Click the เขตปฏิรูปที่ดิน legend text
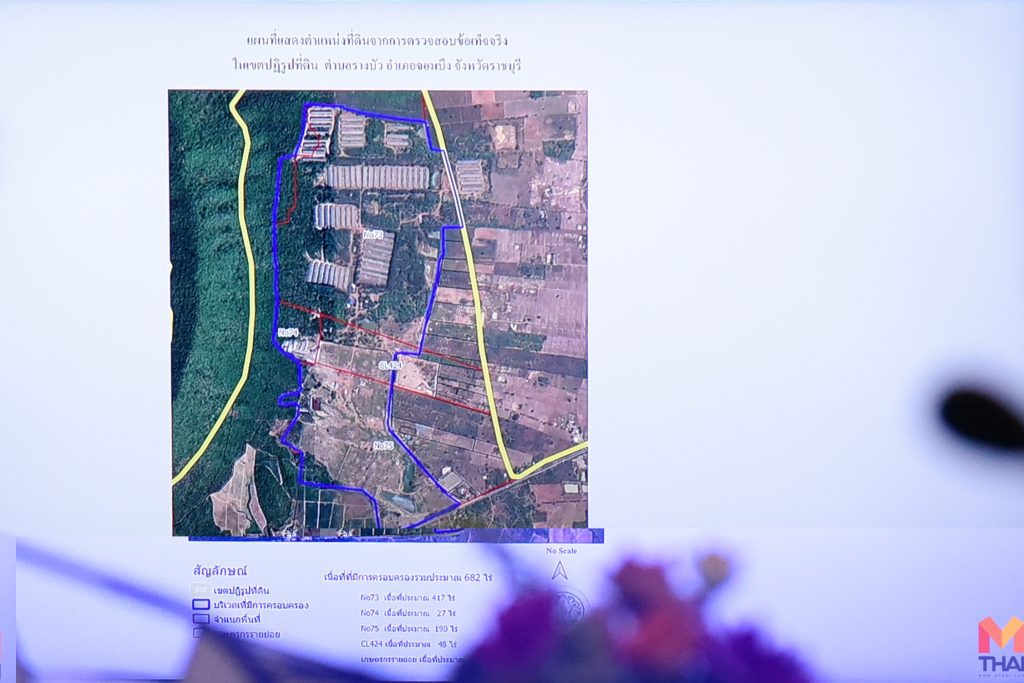This screenshot has height=683, width=1024. (x=241, y=590)
